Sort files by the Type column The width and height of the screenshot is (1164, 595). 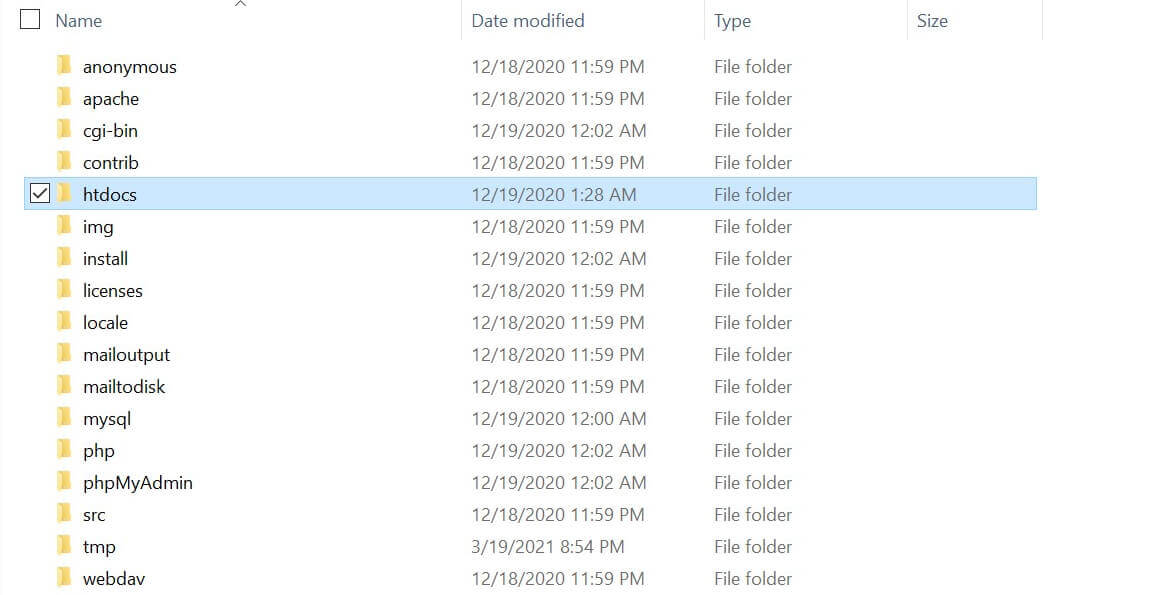pyautogui.click(x=732, y=20)
